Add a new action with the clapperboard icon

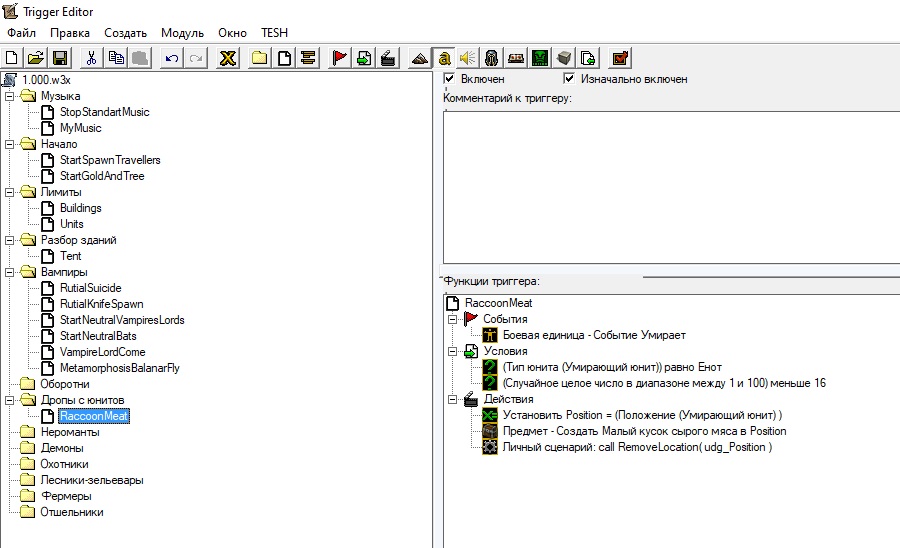pyautogui.click(x=388, y=58)
